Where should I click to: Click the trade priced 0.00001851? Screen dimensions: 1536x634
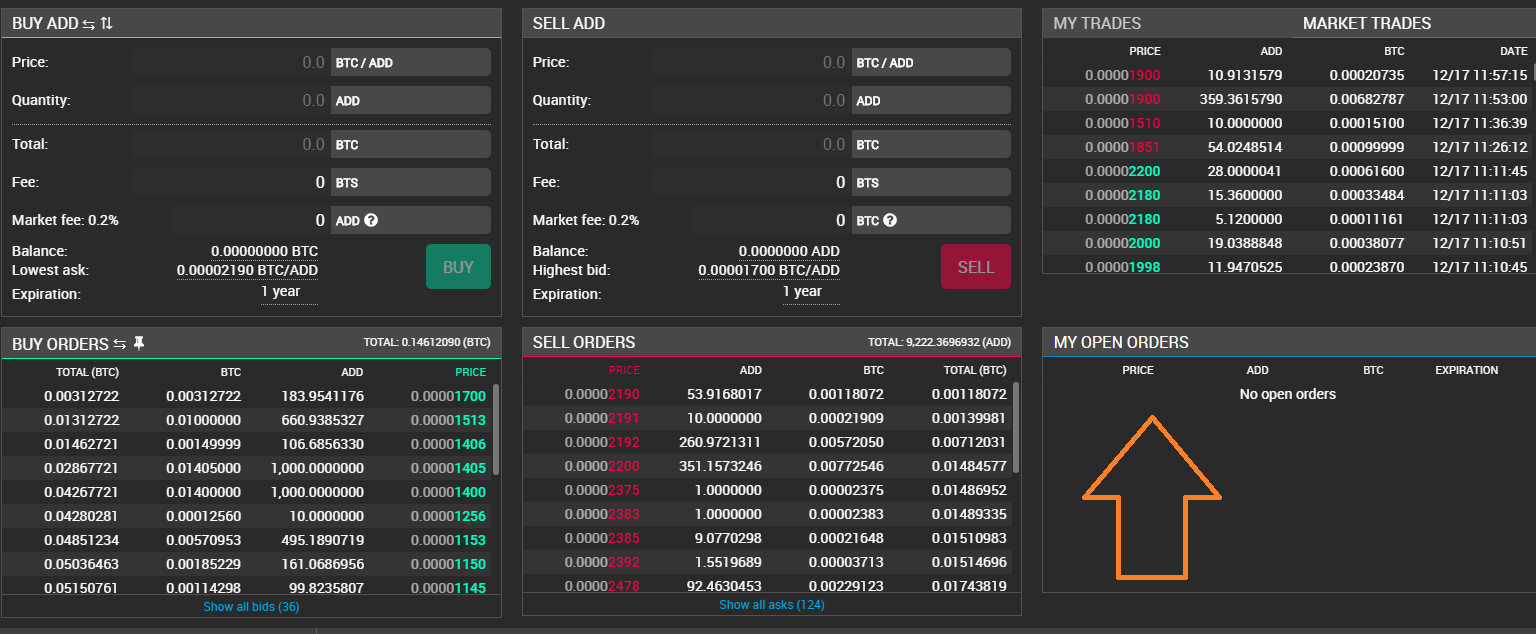[x=1289, y=147]
